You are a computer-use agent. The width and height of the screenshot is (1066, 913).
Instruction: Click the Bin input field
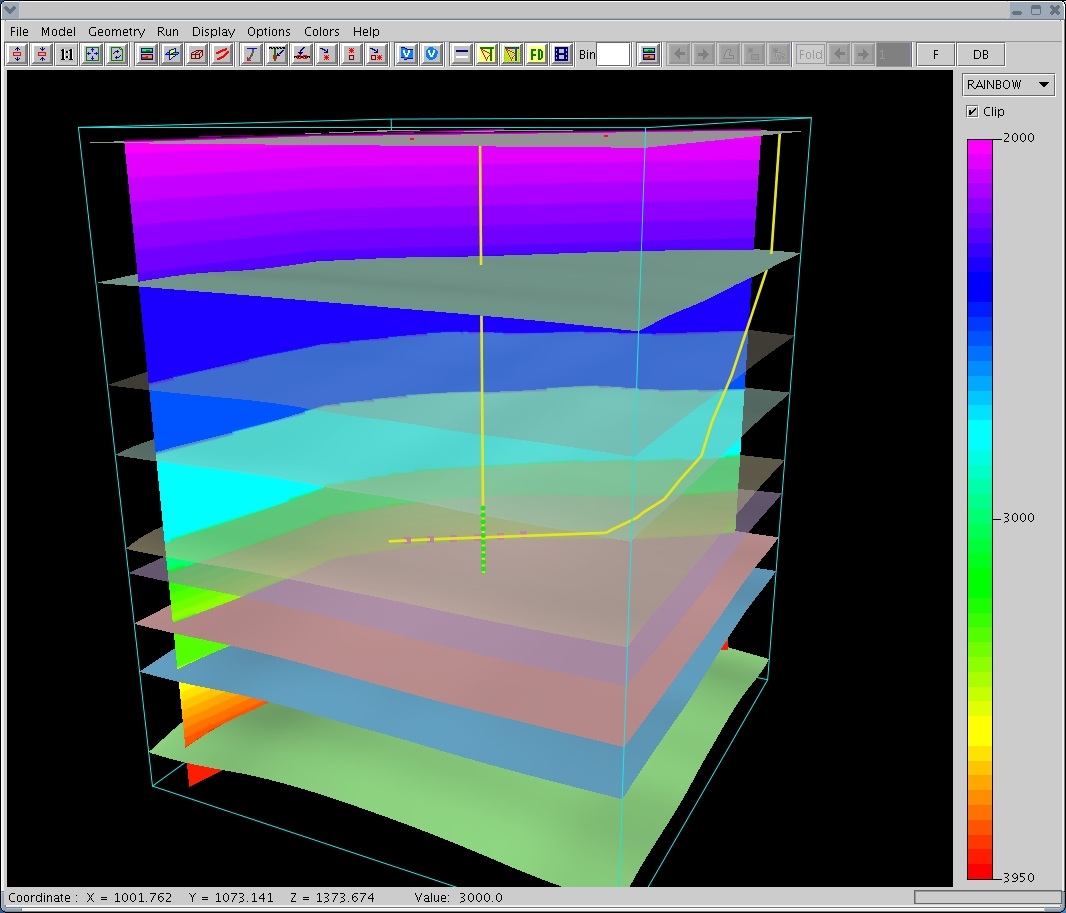point(613,55)
